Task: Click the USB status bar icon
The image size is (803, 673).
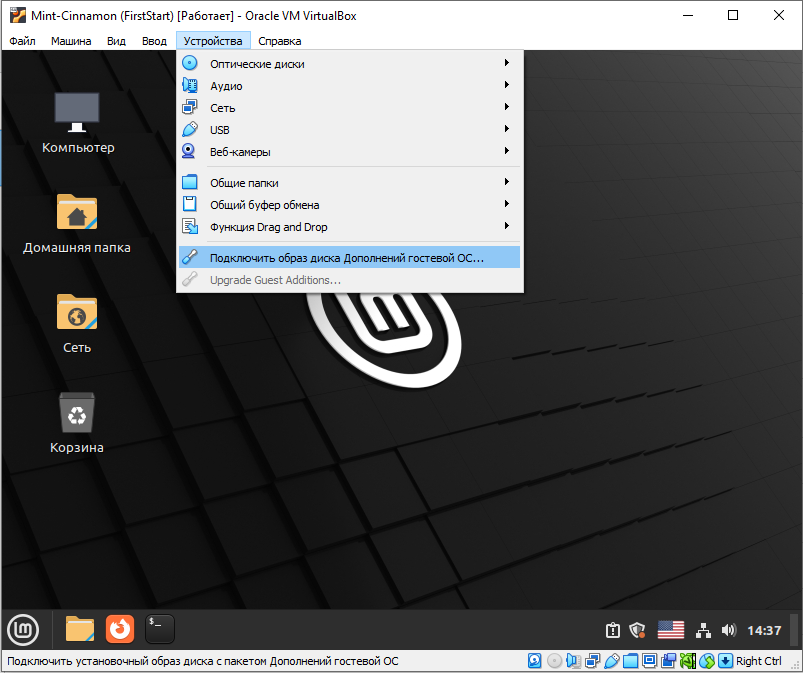Action: (x=611, y=661)
